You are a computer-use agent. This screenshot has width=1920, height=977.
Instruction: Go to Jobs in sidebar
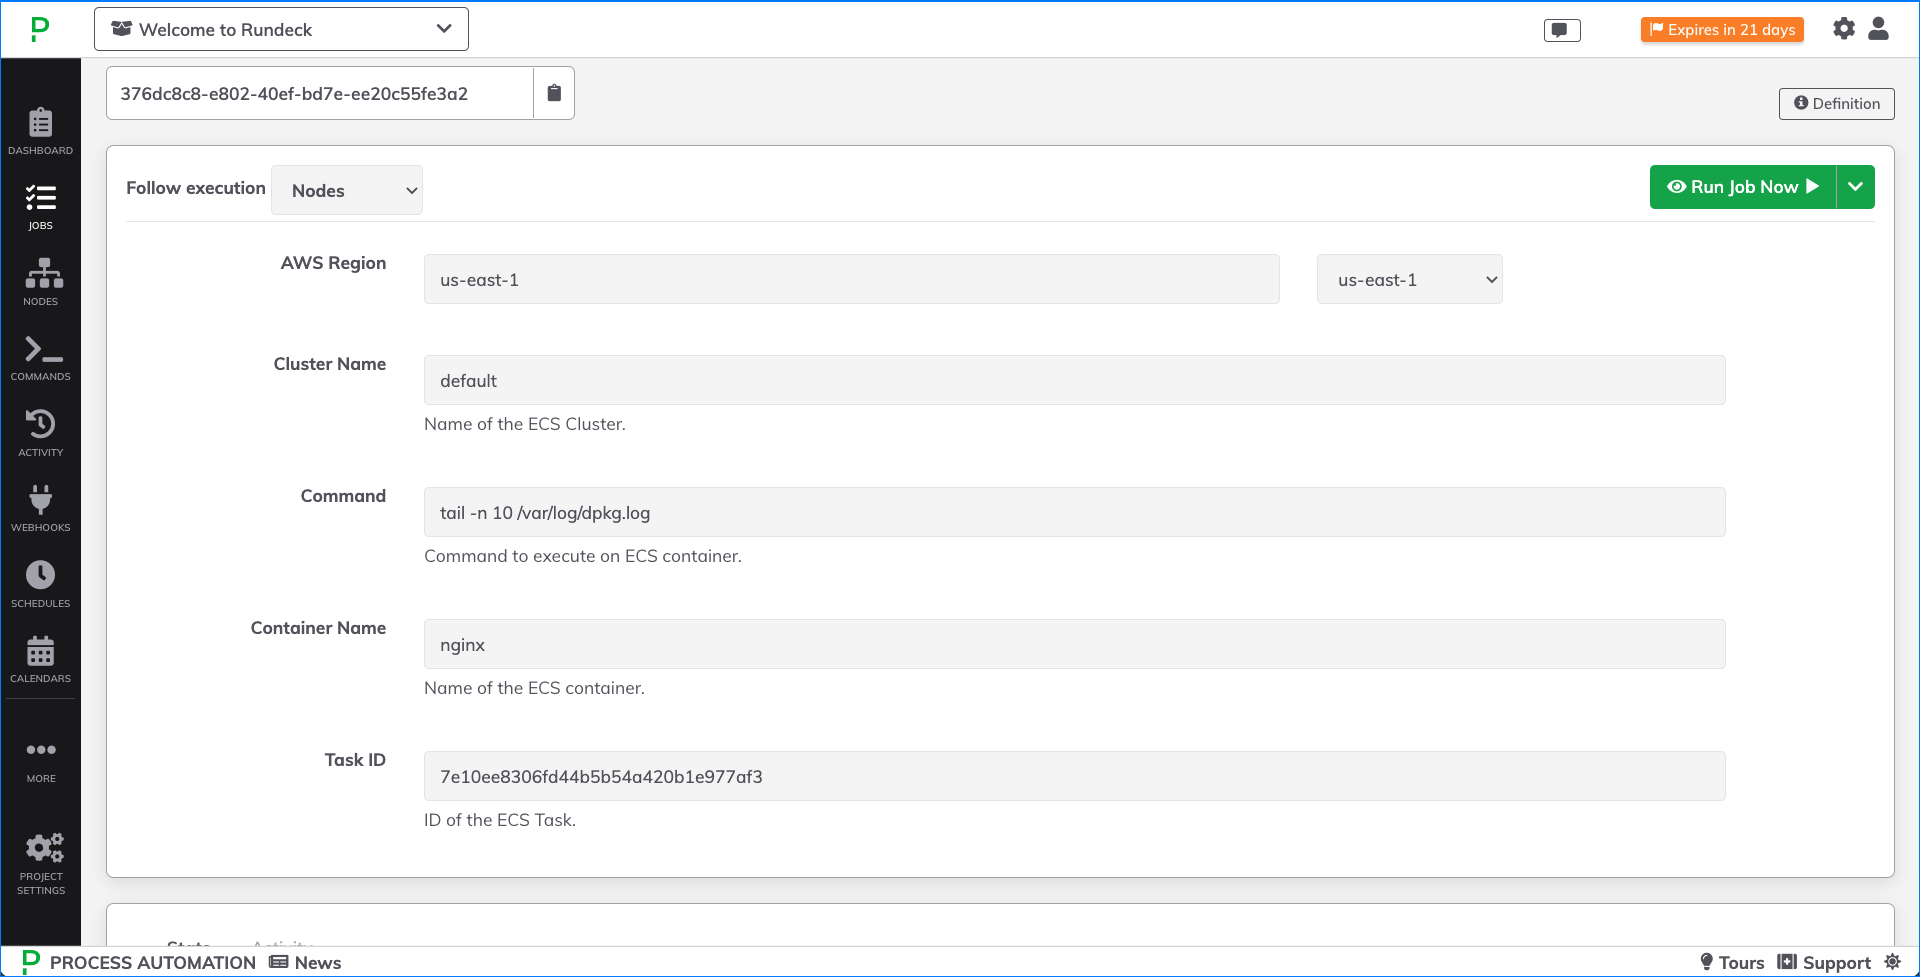40,207
